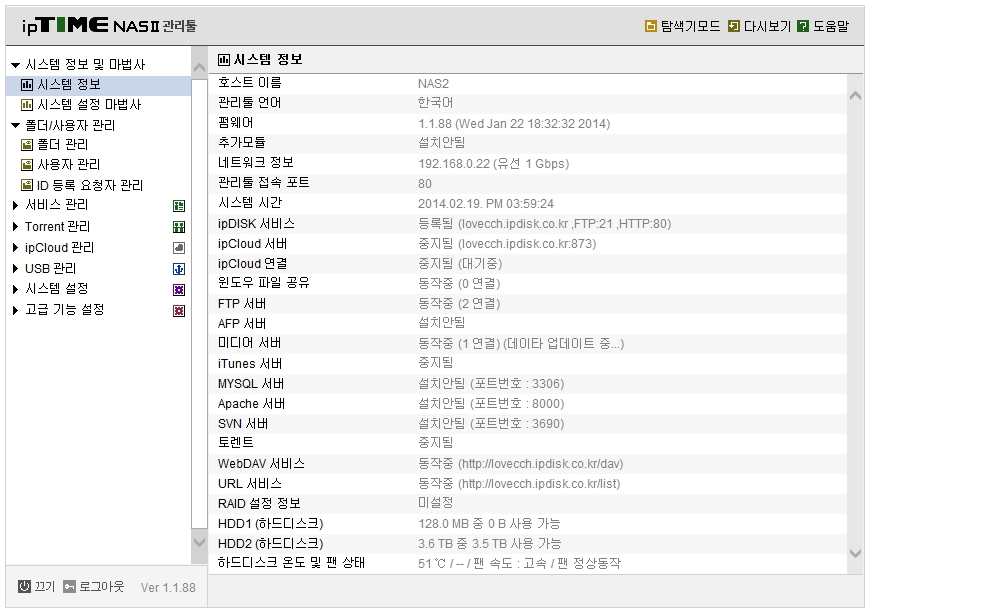Image resolution: width=985 pixels, height=613 pixels.
Task: Click the icon beside 시스템 설정 마법사
Action: coord(26,105)
